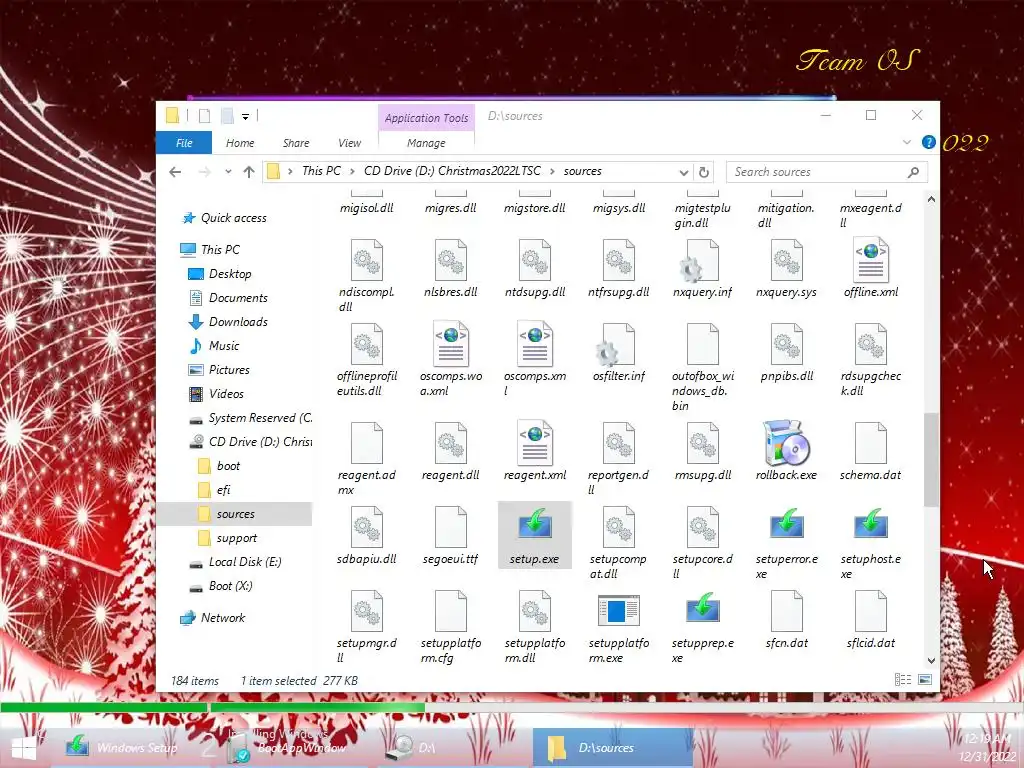Screen dimensions: 1024x768
Task: Select pnpibs.dll file icon
Action: coord(786,344)
